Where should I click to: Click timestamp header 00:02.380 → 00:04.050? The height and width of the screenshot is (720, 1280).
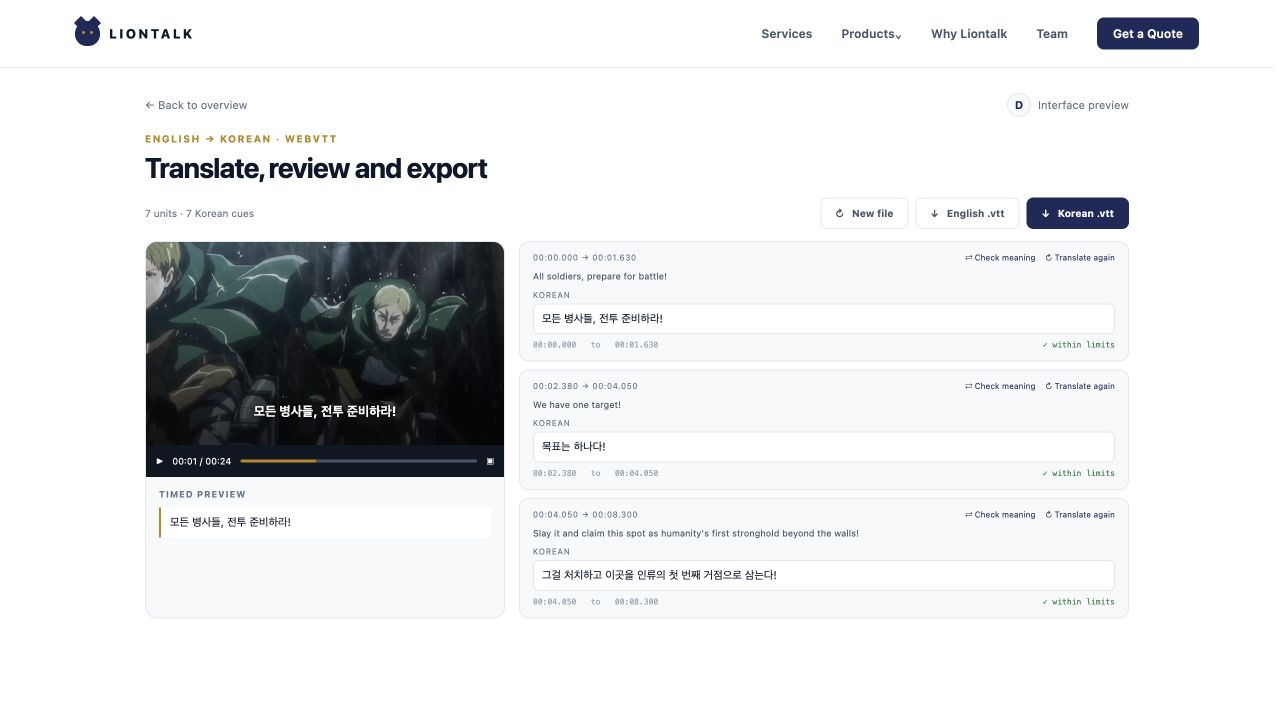click(x=585, y=386)
